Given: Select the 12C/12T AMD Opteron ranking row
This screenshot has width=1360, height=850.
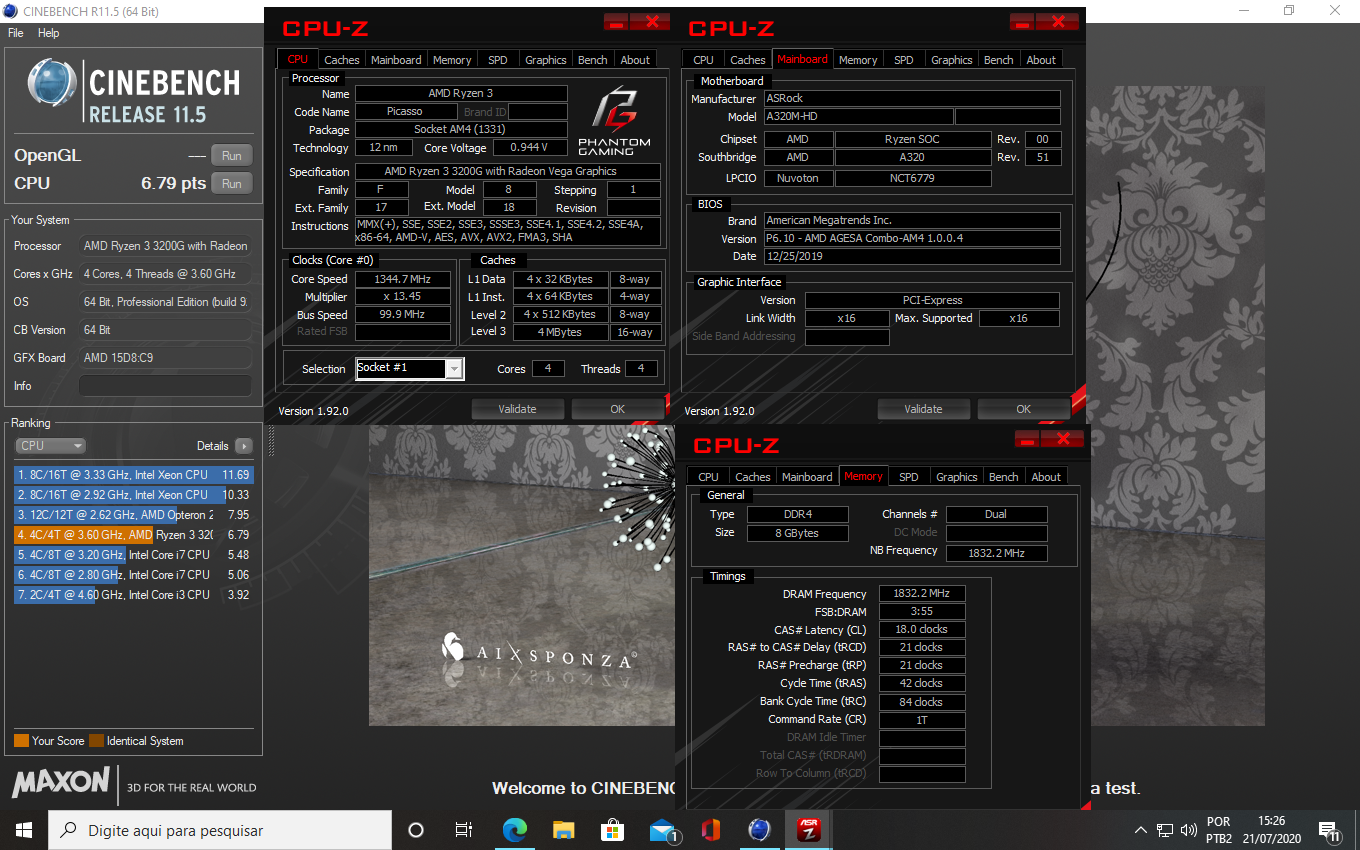Looking at the screenshot, I should pyautogui.click(x=133, y=515).
